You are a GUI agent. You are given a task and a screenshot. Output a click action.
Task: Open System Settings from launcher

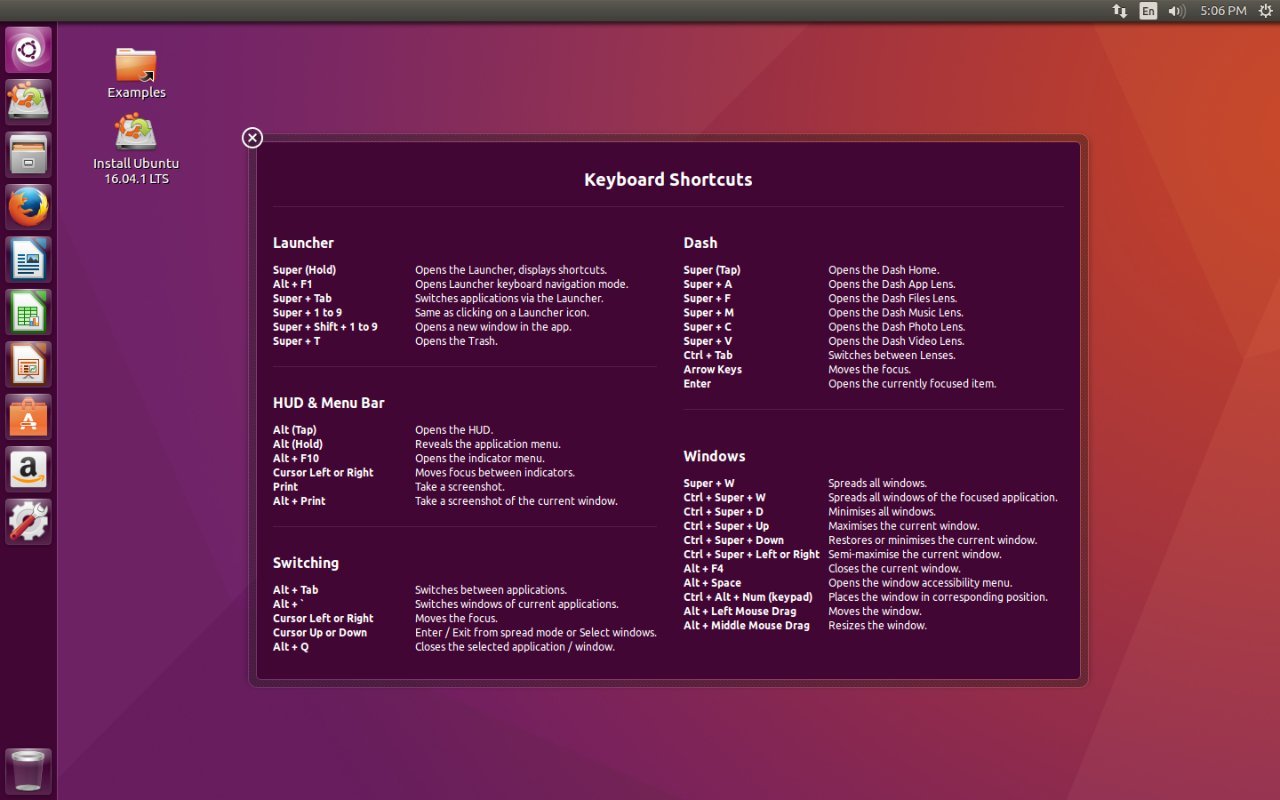click(x=28, y=521)
